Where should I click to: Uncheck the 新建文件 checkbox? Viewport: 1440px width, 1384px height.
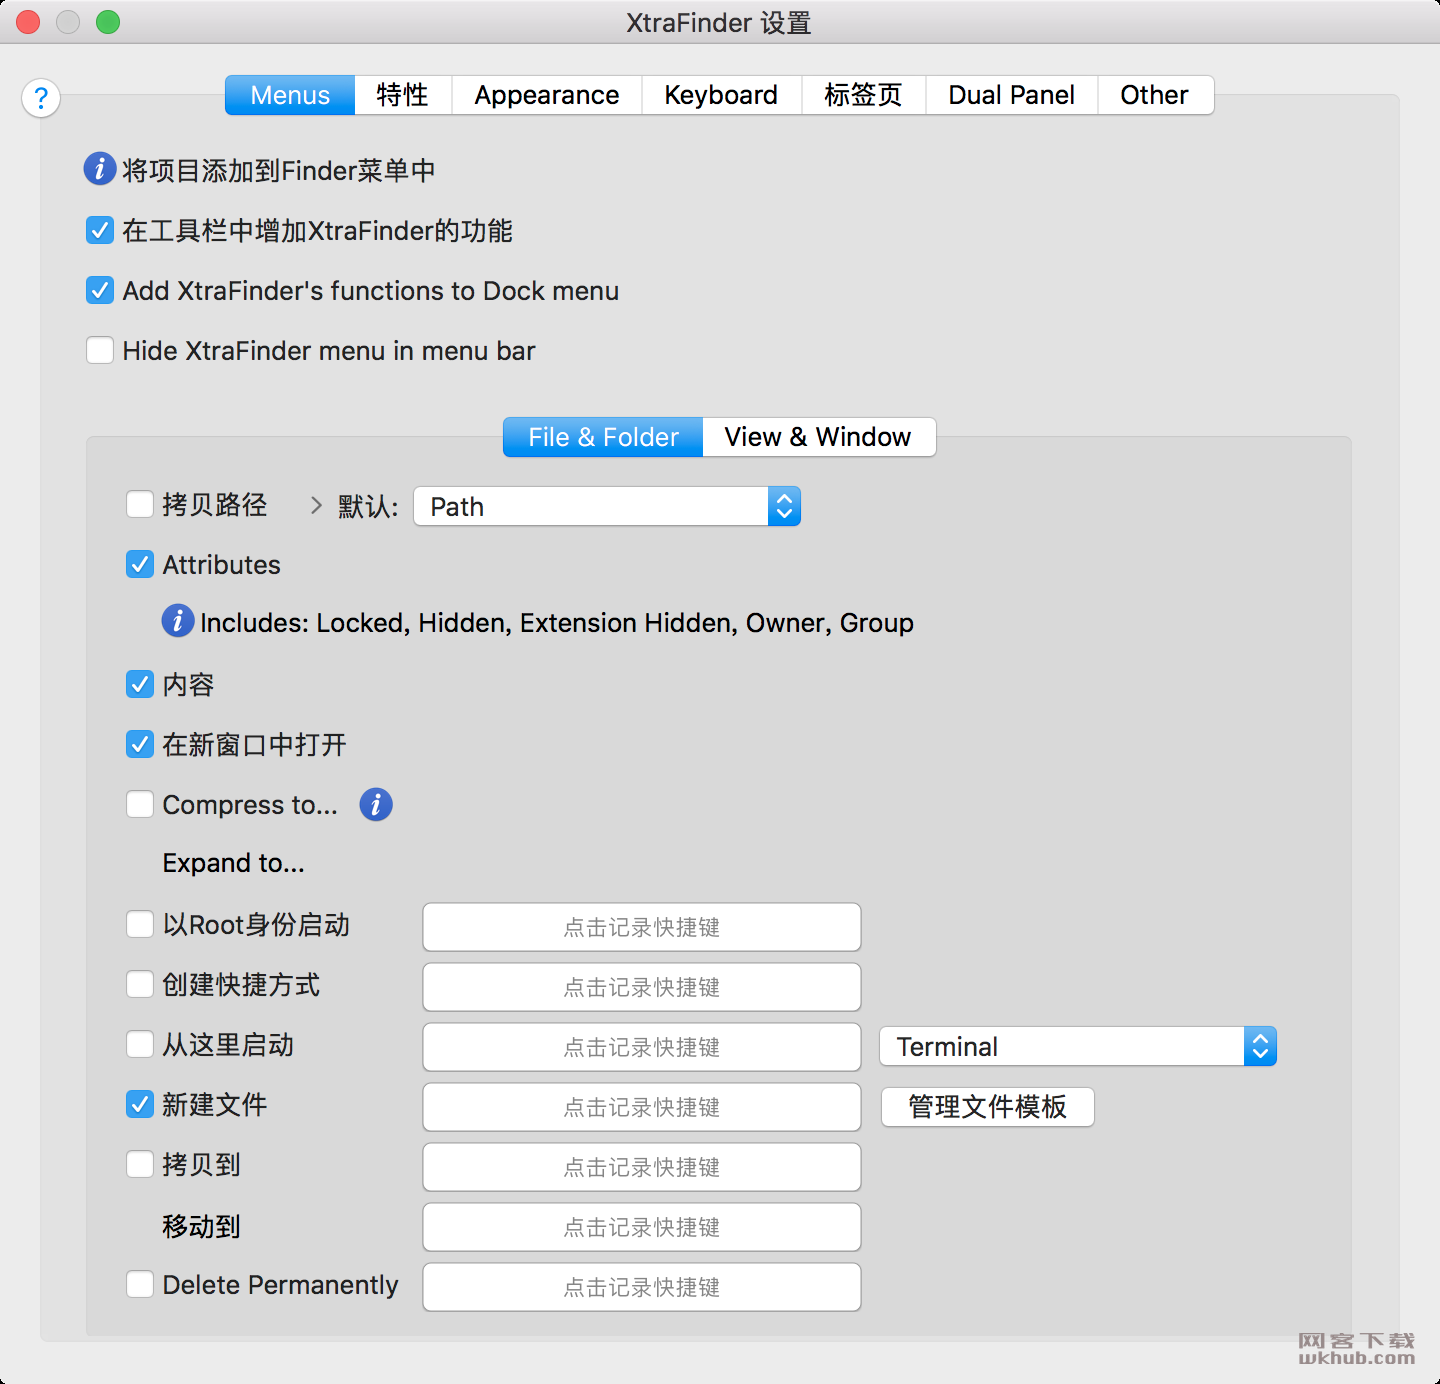point(140,1105)
